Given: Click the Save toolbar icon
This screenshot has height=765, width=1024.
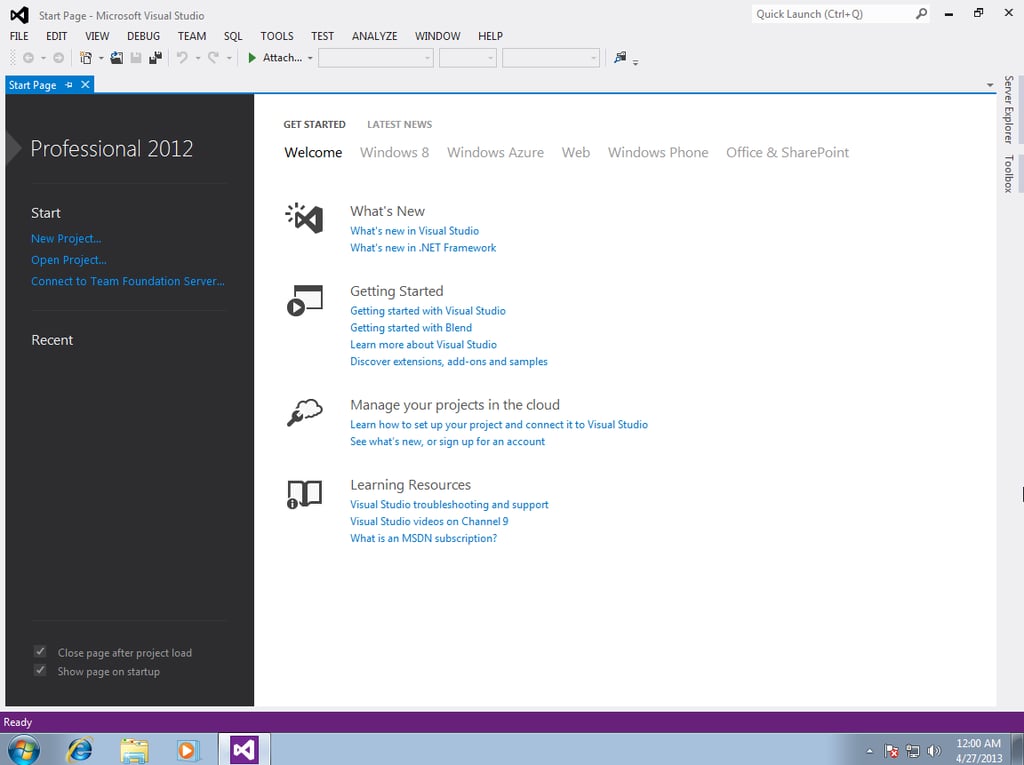Looking at the screenshot, I should 136,58.
